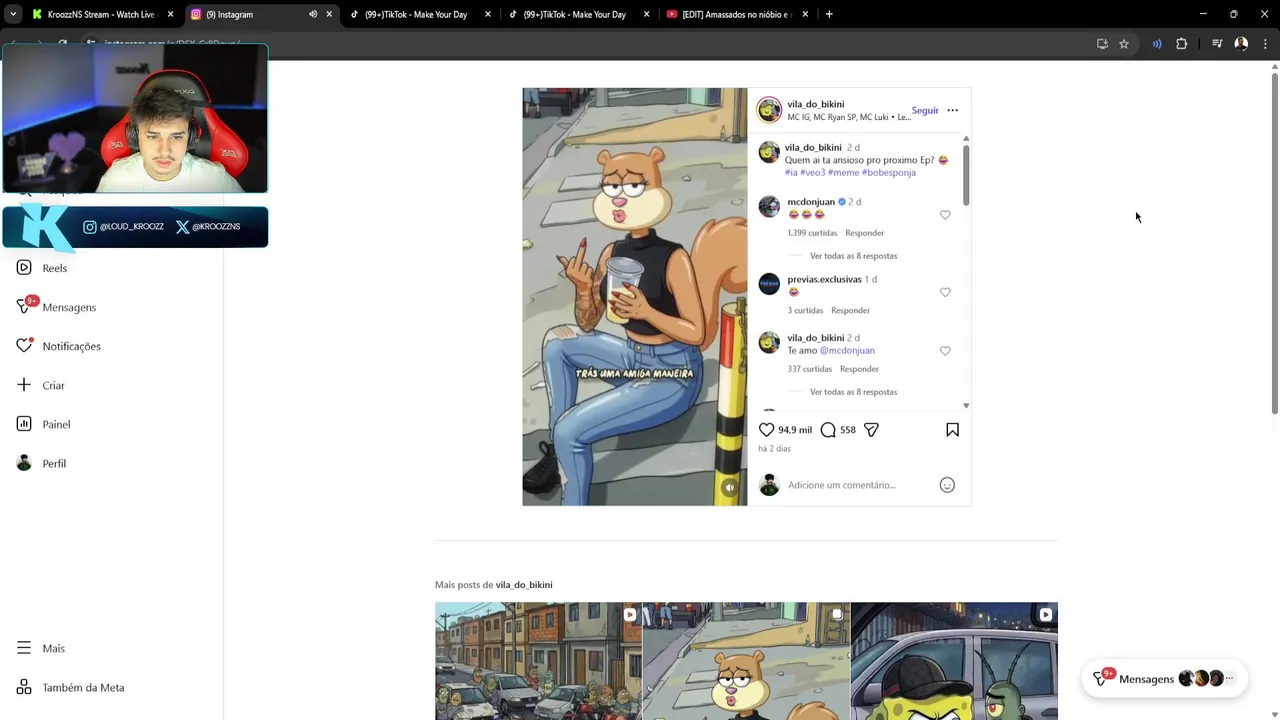
Task: Like the post with heart icon
Action: [x=767, y=429]
